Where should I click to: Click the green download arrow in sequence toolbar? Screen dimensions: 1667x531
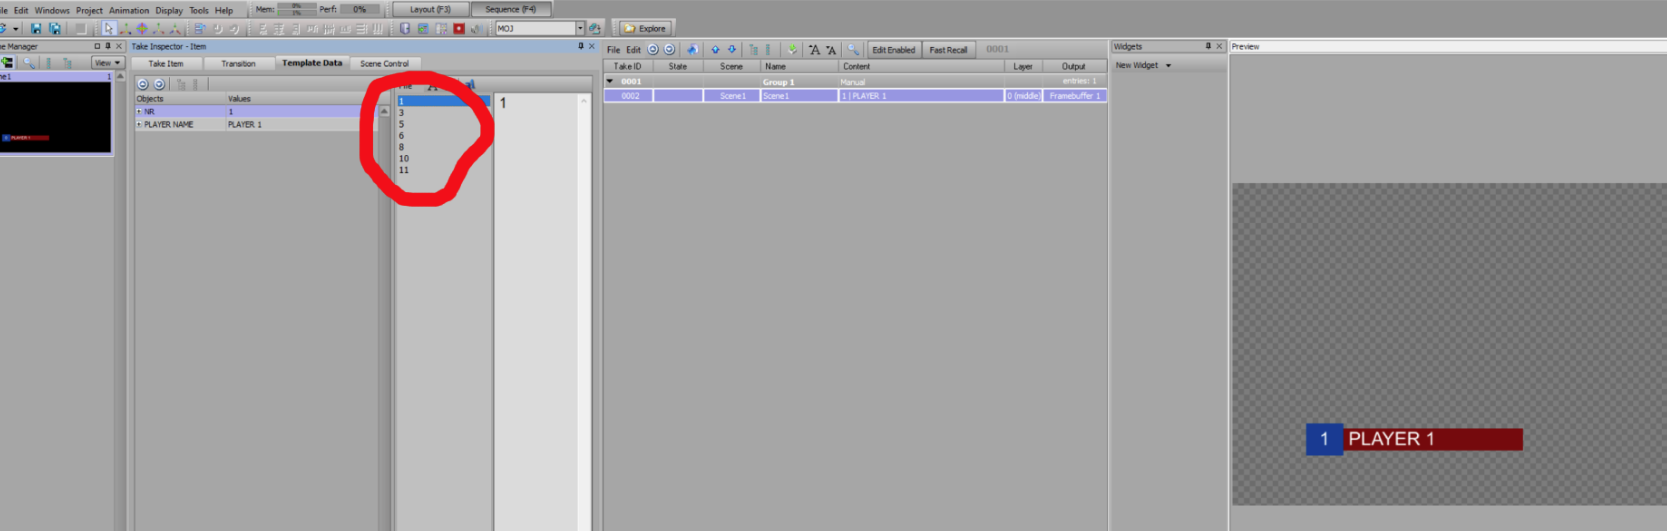[x=792, y=49]
